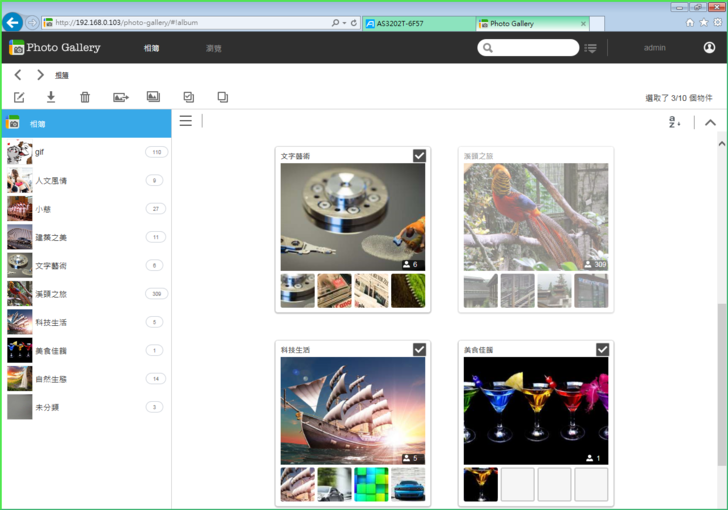Toggle the list view hamburger icon

186,121
